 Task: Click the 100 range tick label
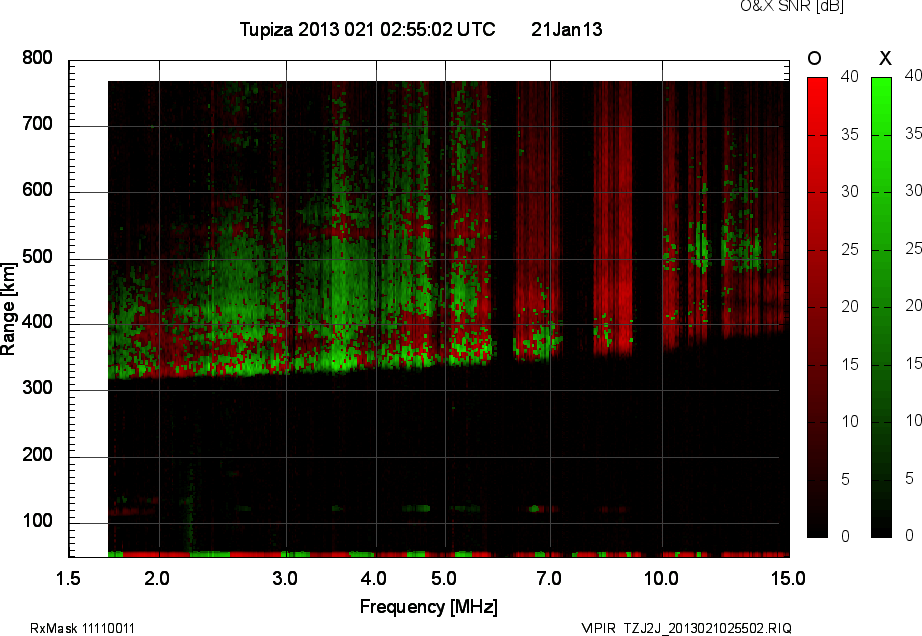(x=37, y=521)
